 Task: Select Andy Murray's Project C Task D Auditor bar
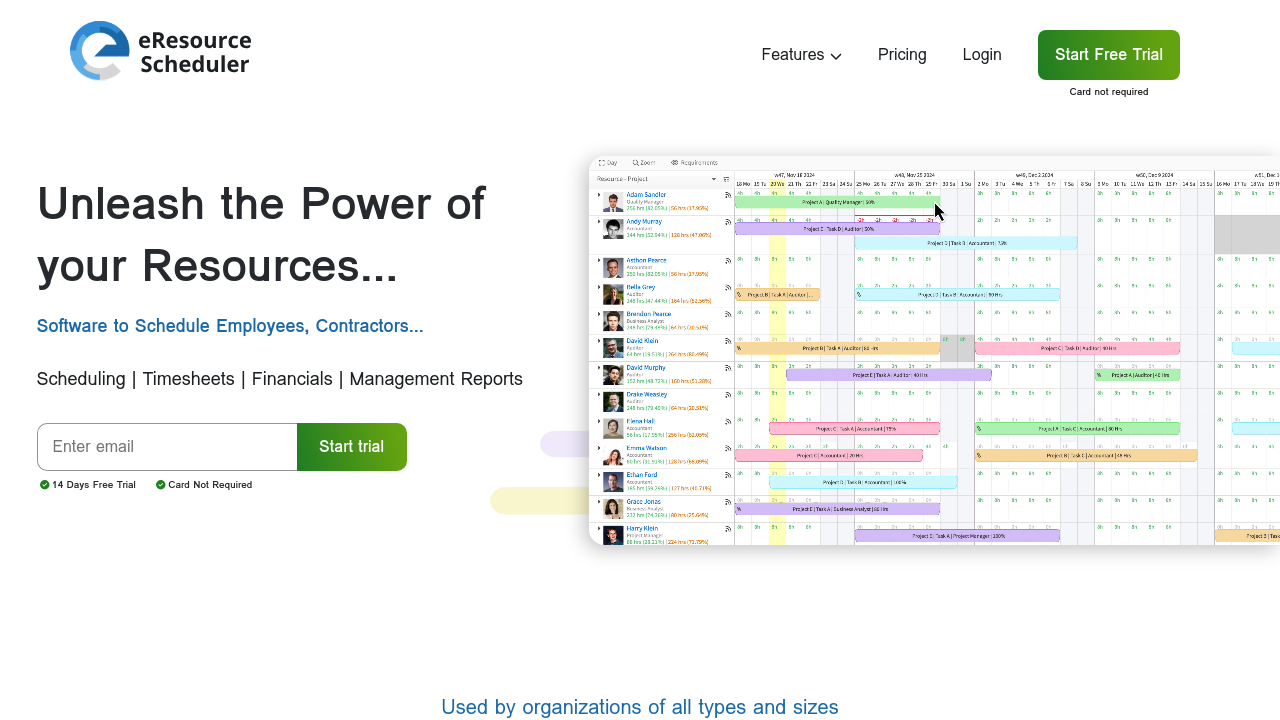pos(837,229)
